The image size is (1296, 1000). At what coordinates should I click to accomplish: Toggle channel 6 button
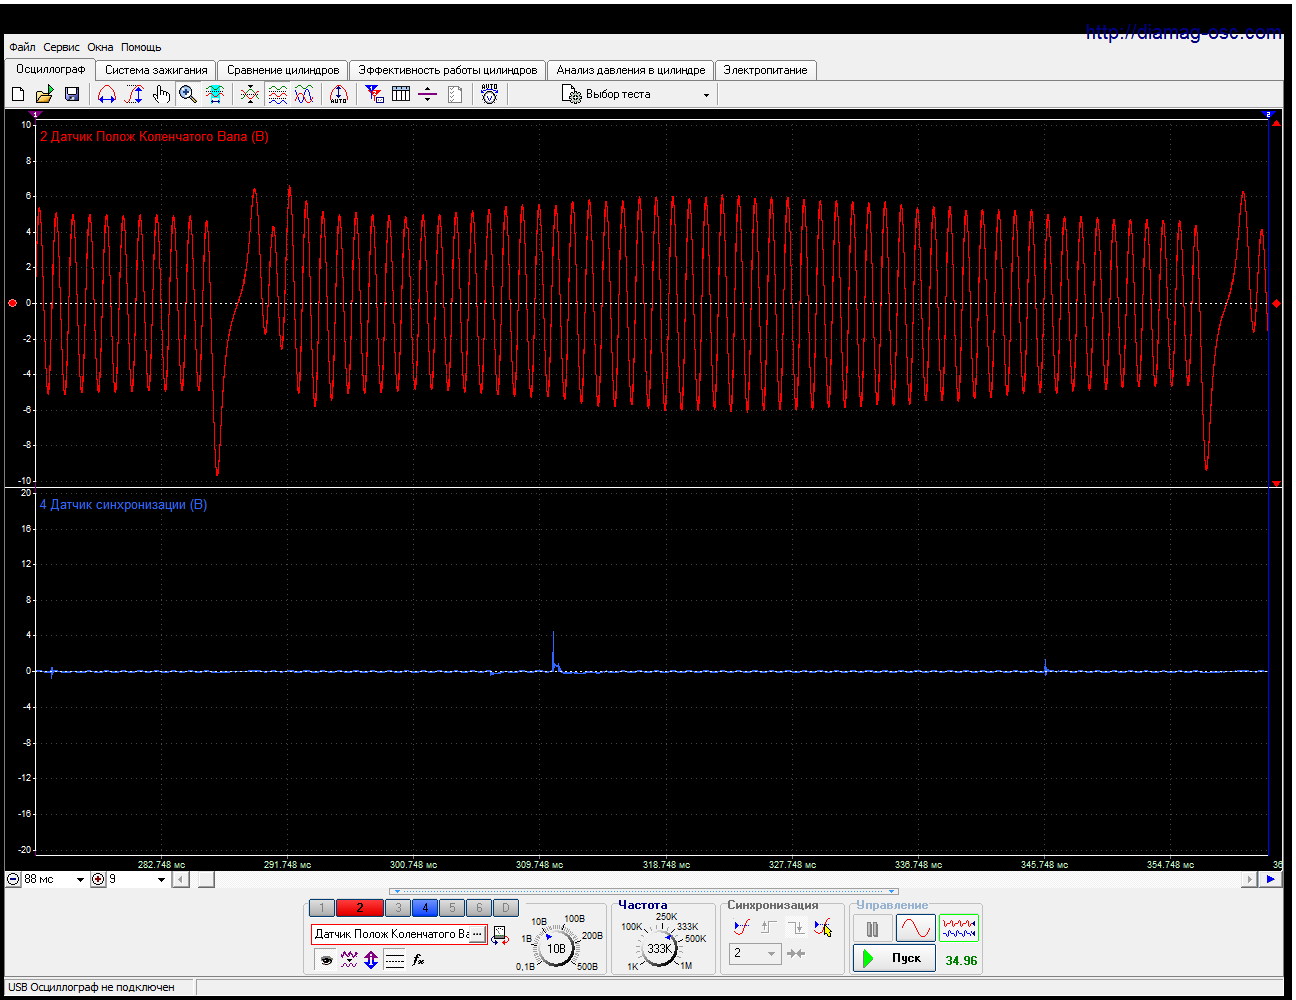[479, 908]
